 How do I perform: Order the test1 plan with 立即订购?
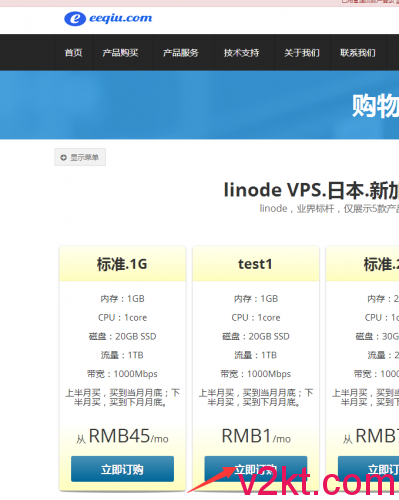click(256, 469)
